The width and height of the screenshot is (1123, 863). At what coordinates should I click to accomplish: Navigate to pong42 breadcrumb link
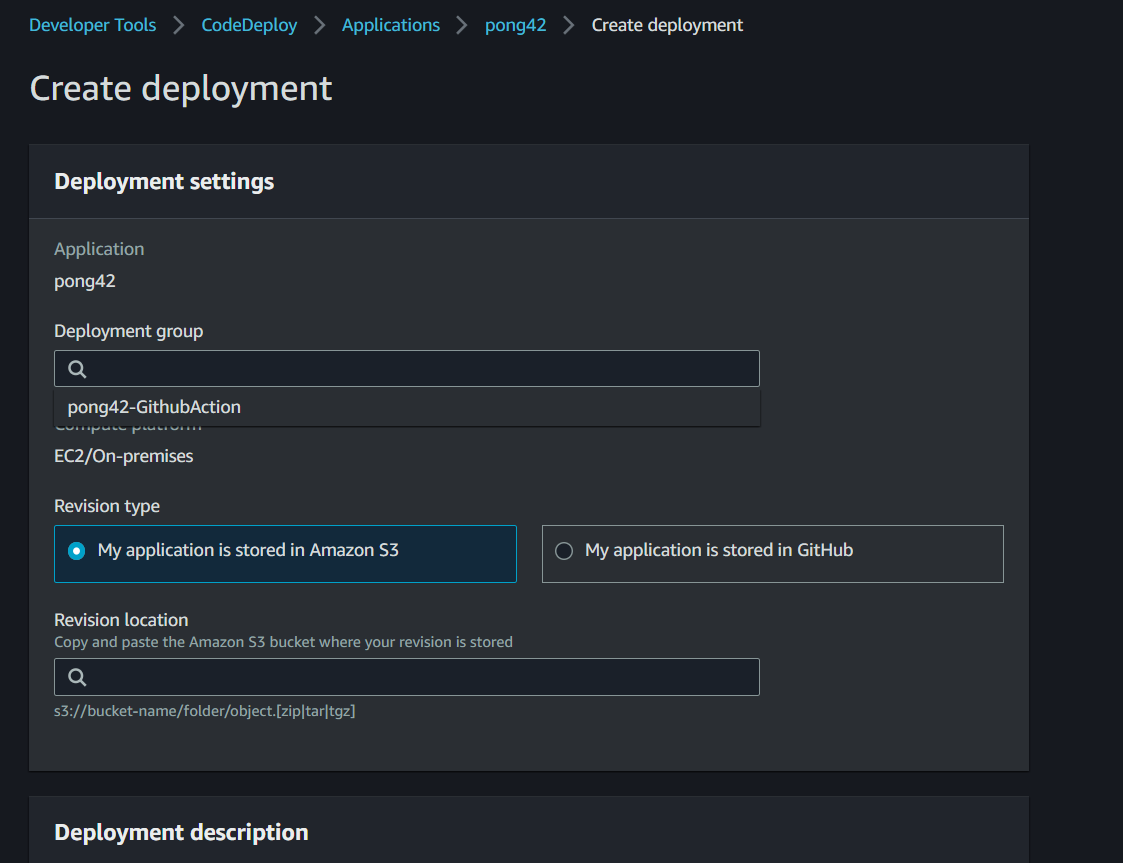click(516, 25)
